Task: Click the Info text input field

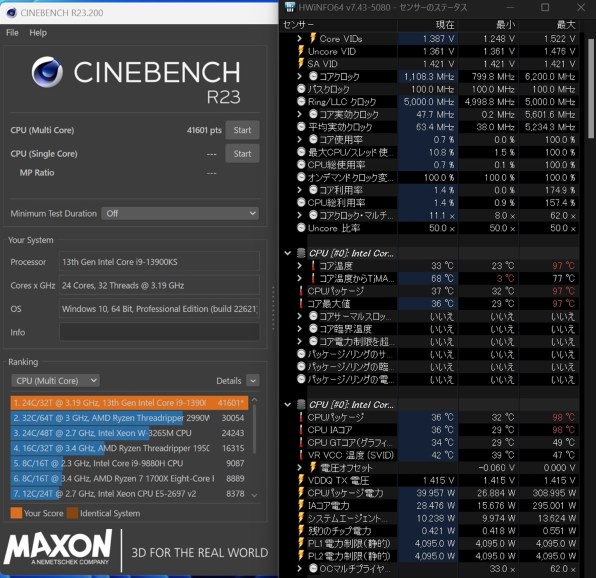Action: point(160,332)
